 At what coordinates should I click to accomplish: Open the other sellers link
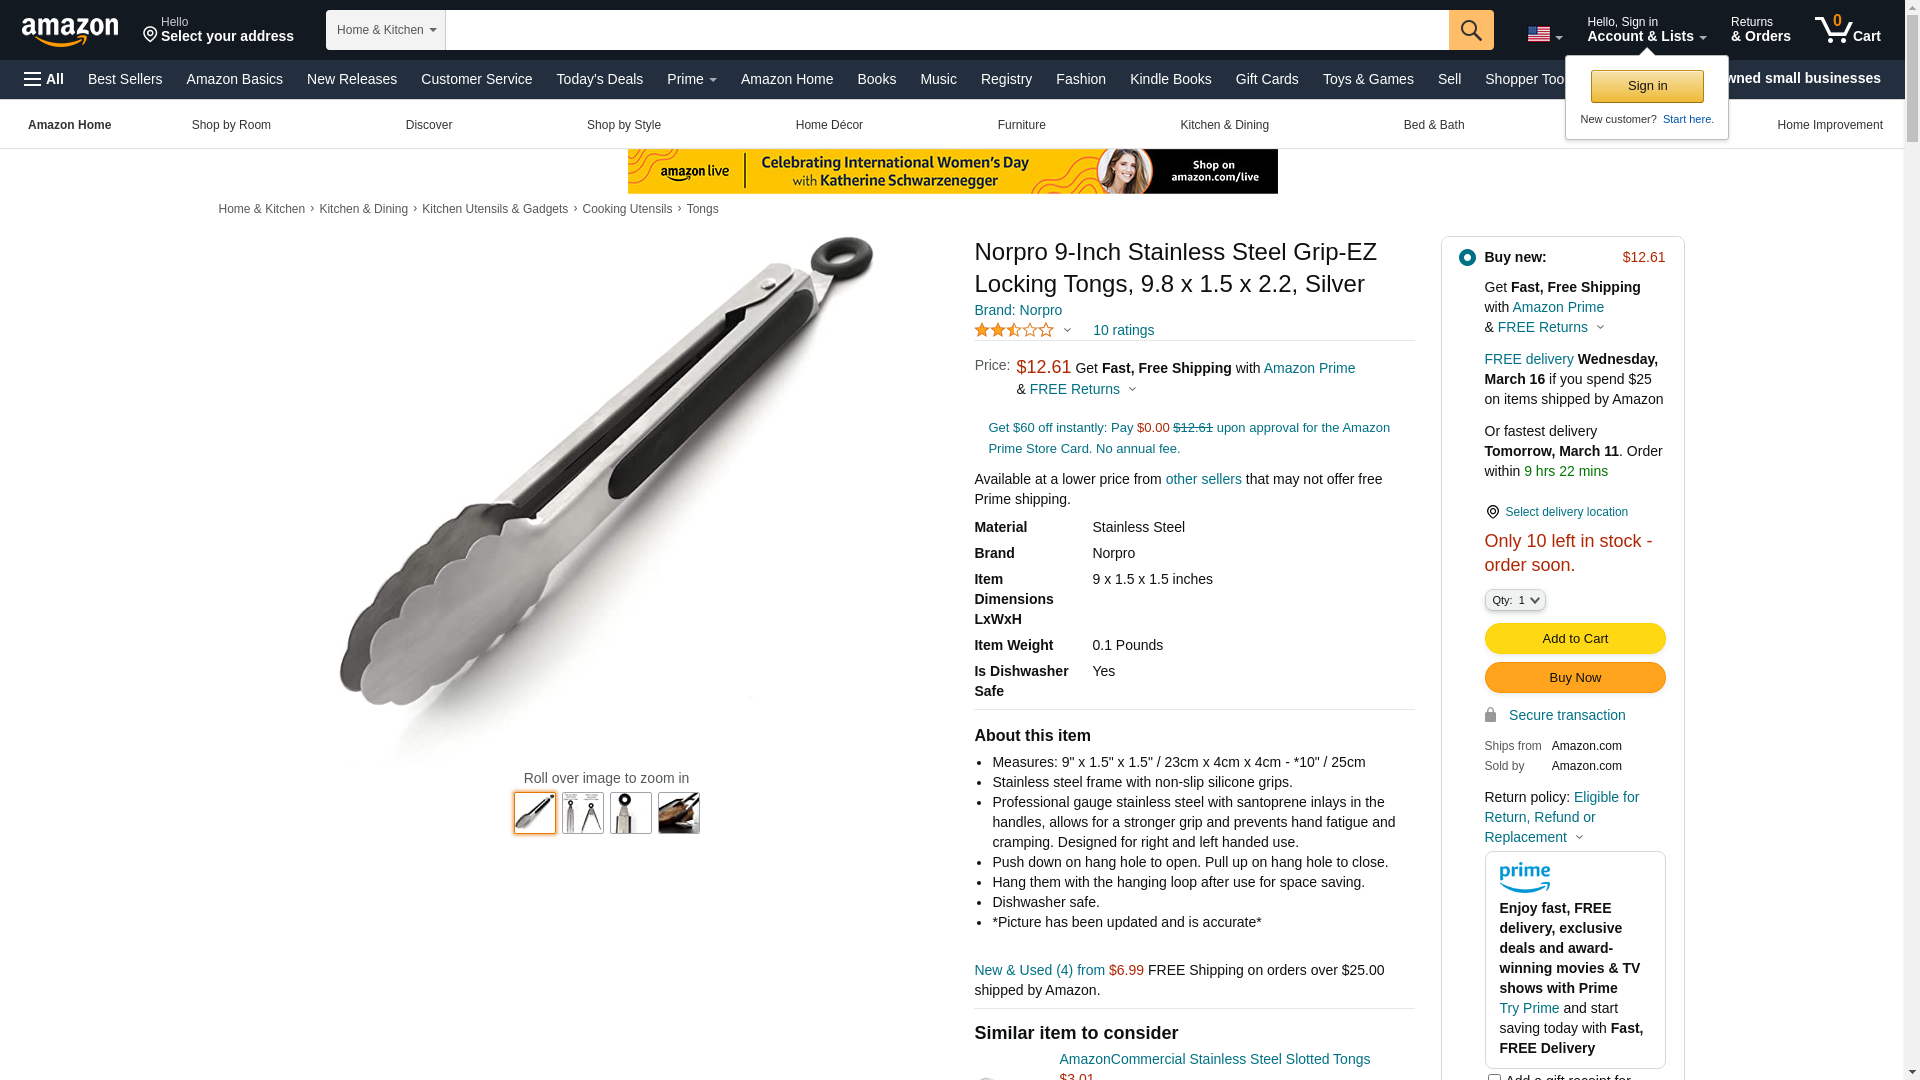[x=1203, y=479]
